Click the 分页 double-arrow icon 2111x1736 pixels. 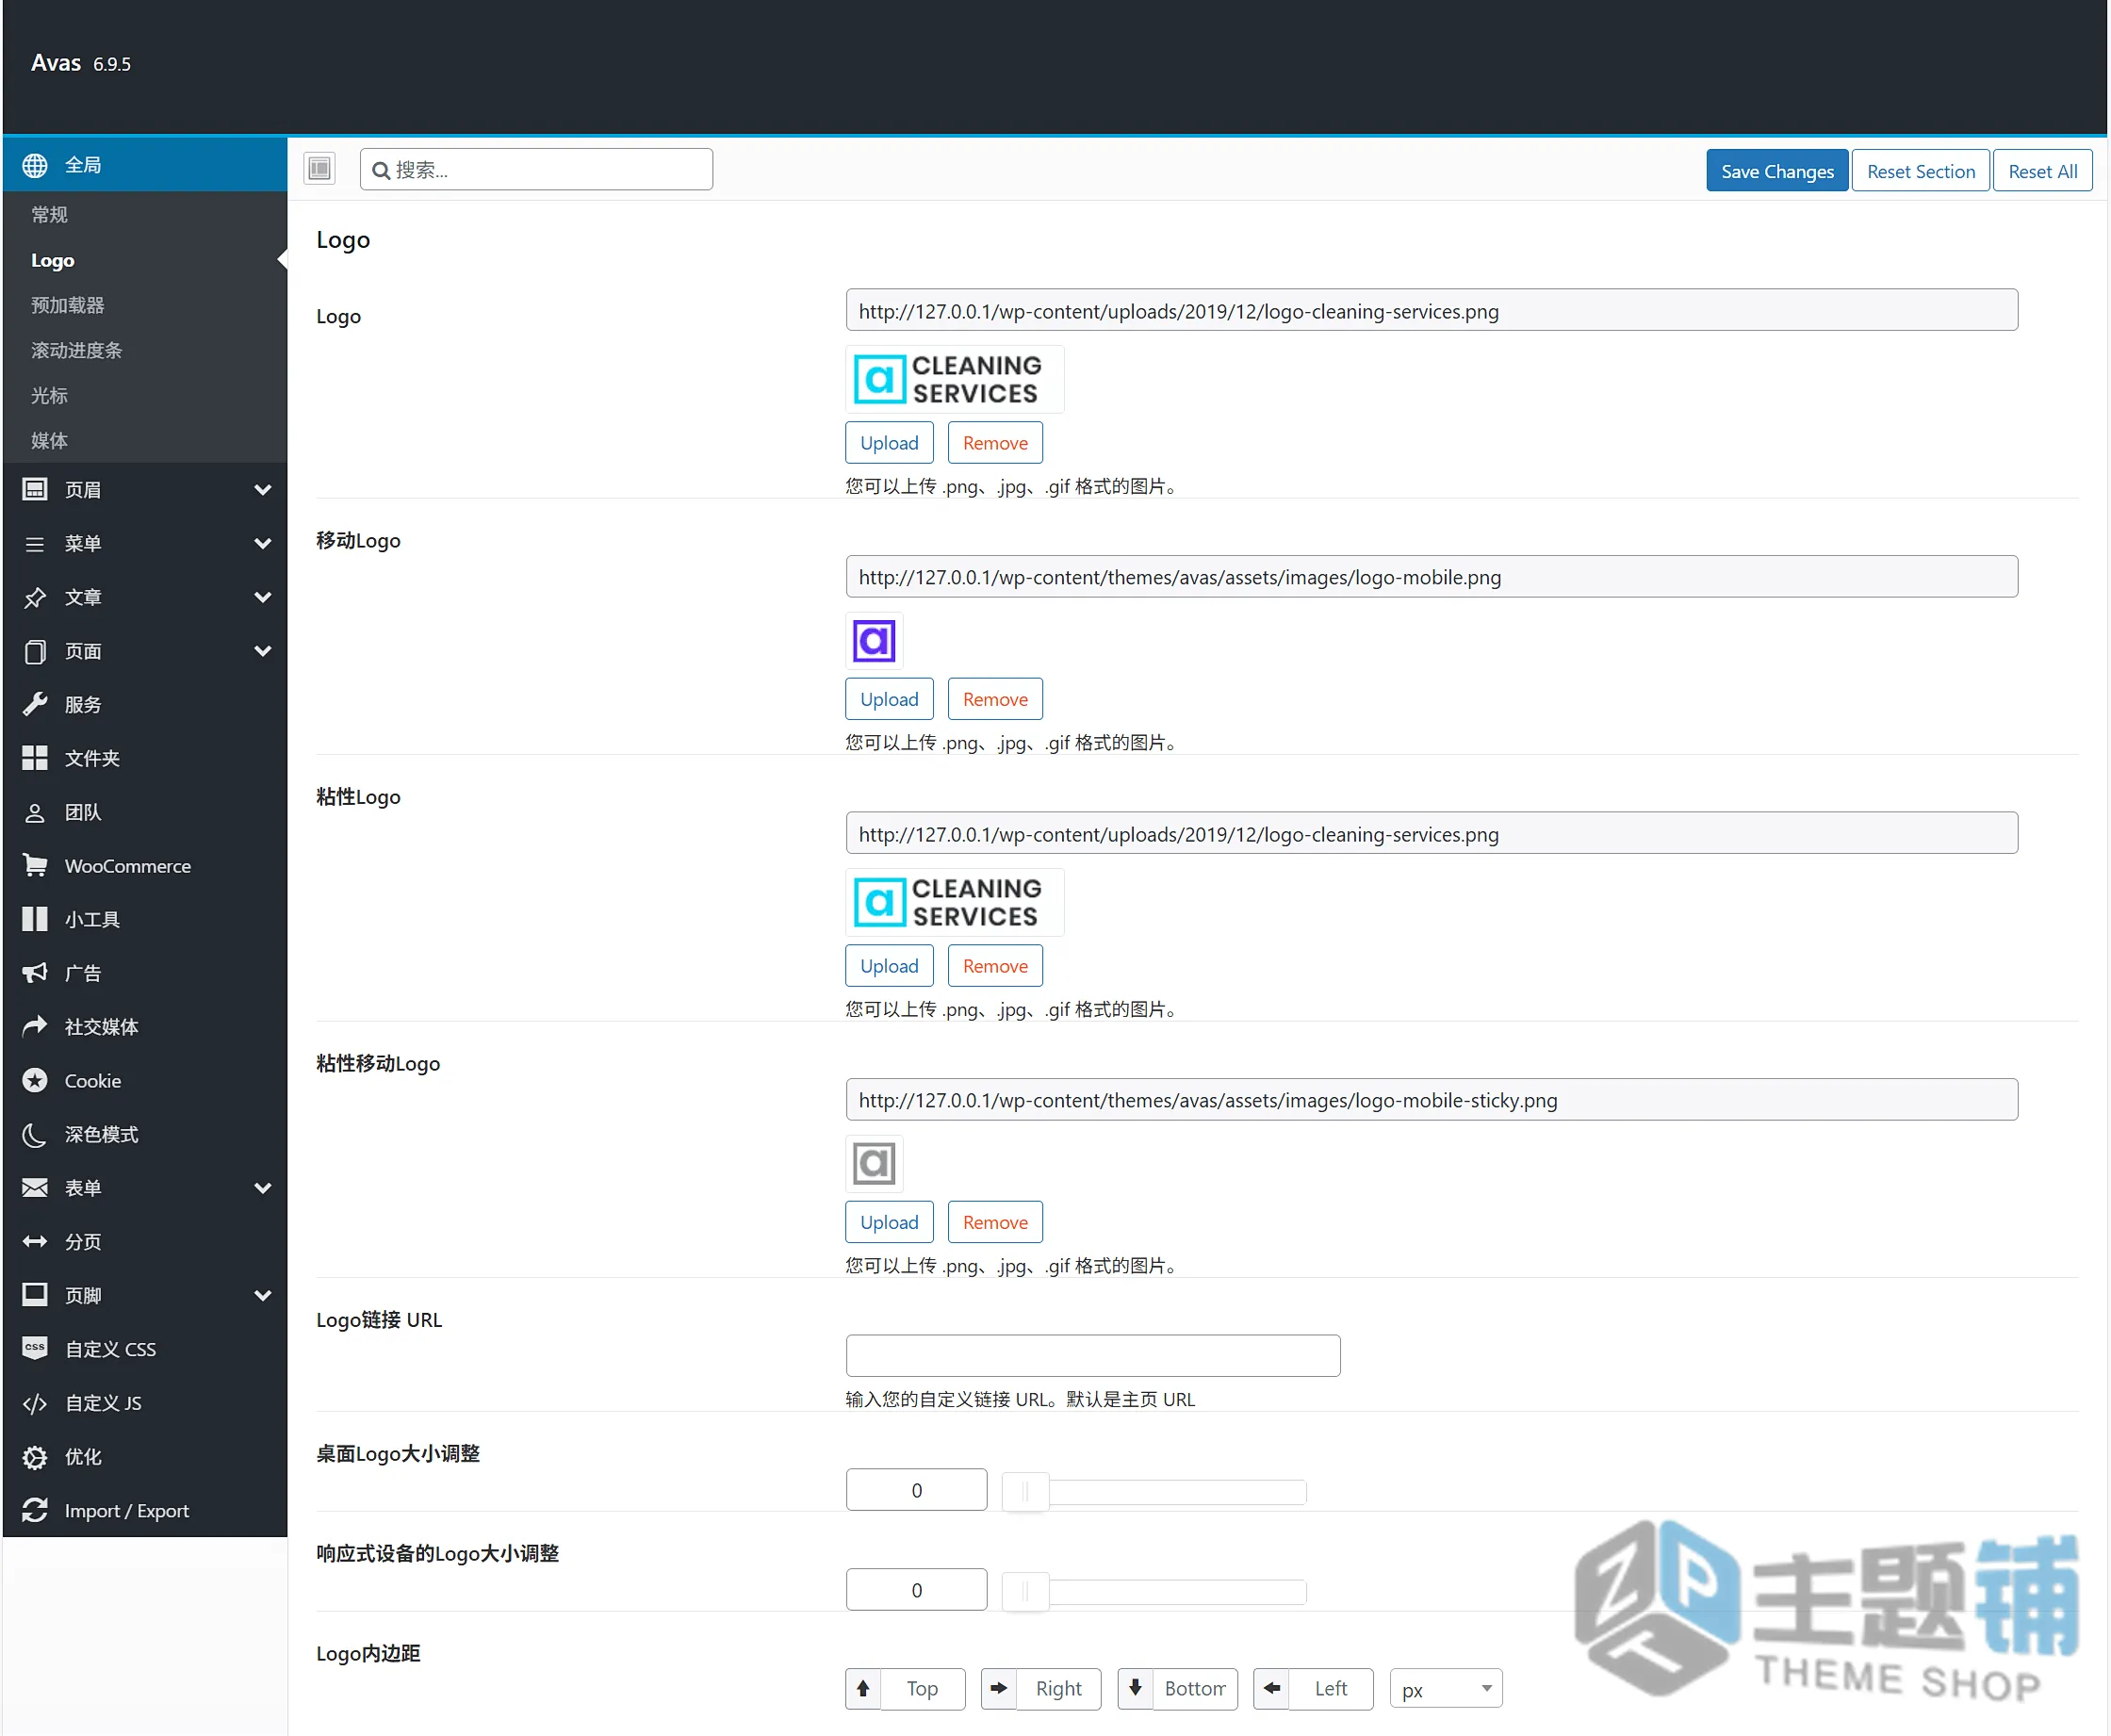coord(35,1241)
